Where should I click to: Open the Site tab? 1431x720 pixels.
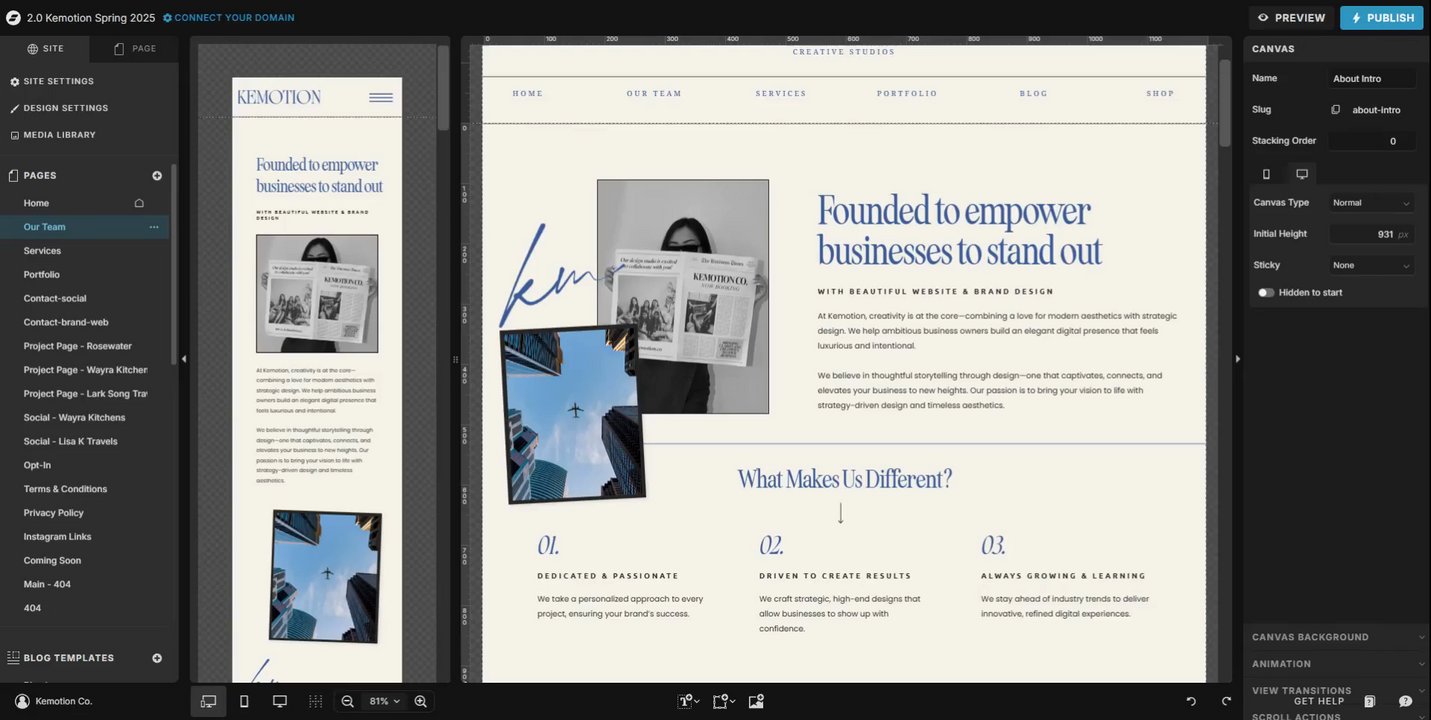(x=45, y=48)
